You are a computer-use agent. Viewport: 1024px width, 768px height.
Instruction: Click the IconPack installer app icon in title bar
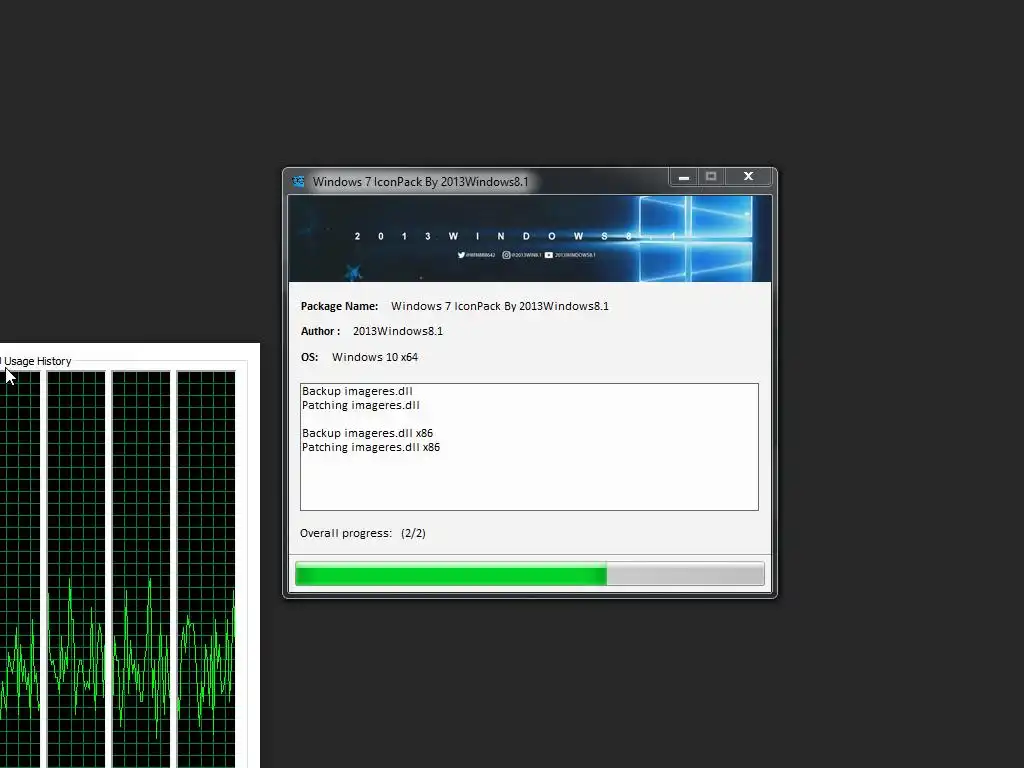coord(298,182)
